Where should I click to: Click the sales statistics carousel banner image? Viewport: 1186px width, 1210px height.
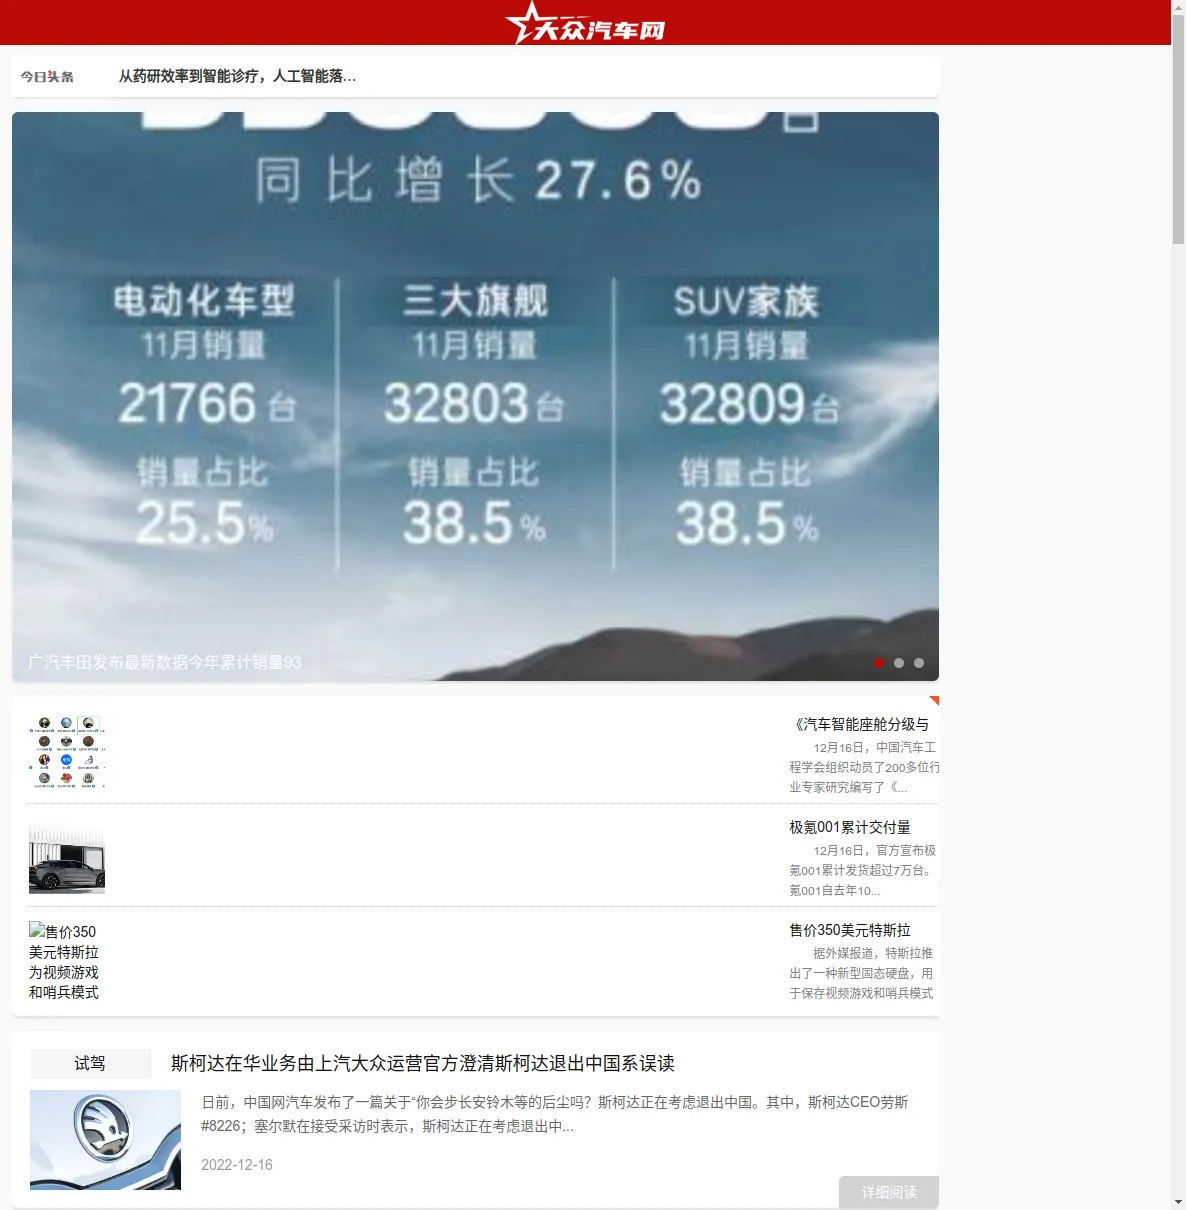(475, 396)
